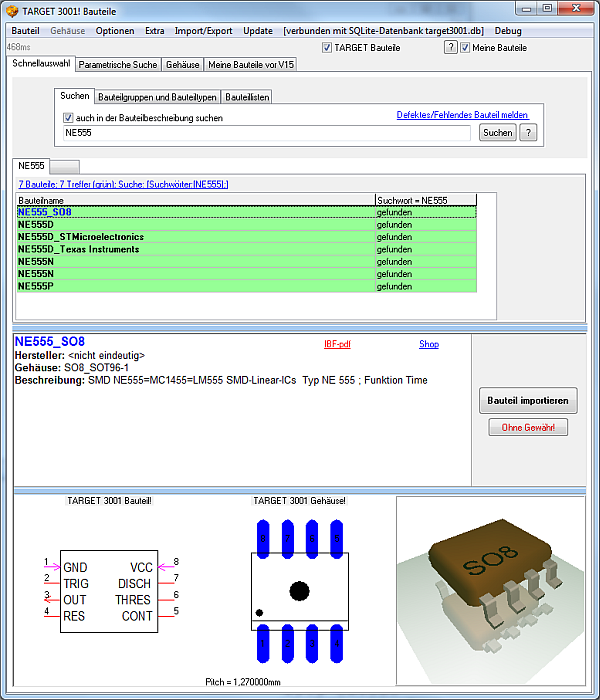Switch to Parametrische Suche tab
This screenshot has width=600, height=700.
[118, 65]
